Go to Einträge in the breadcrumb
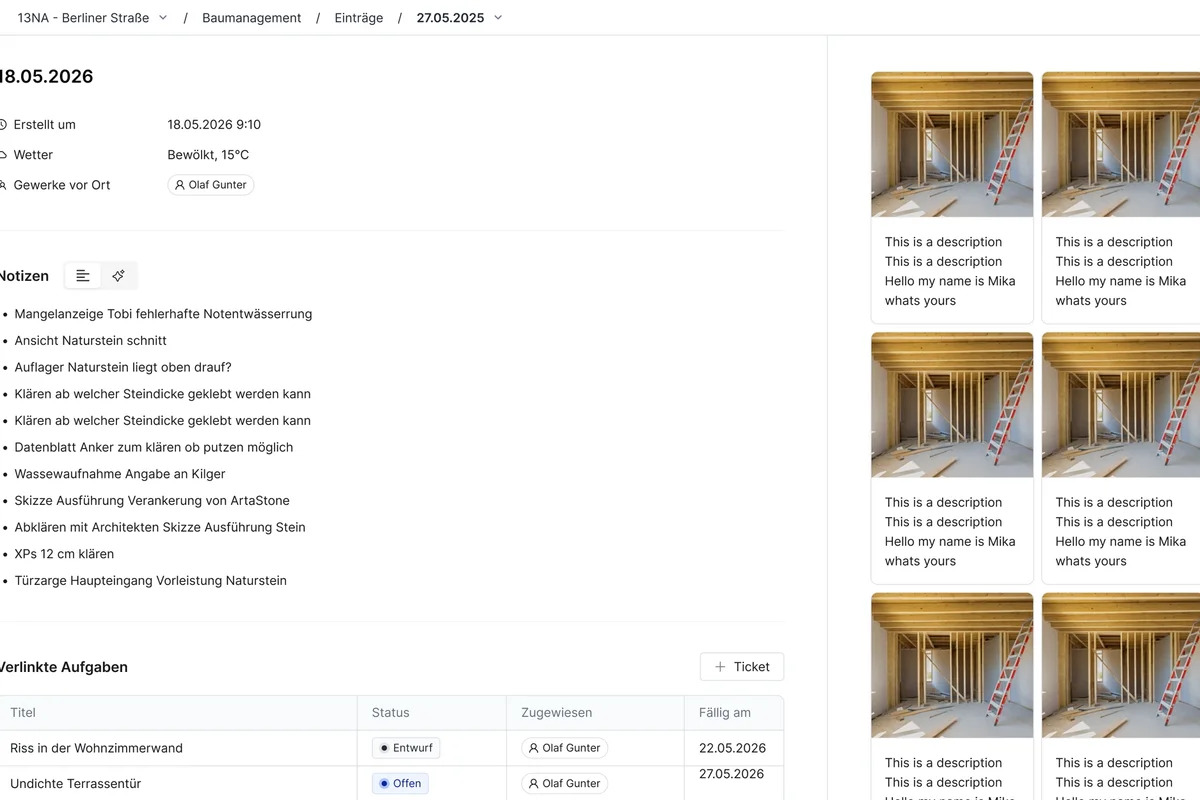 pyautogui.click(x=359, y=18)
